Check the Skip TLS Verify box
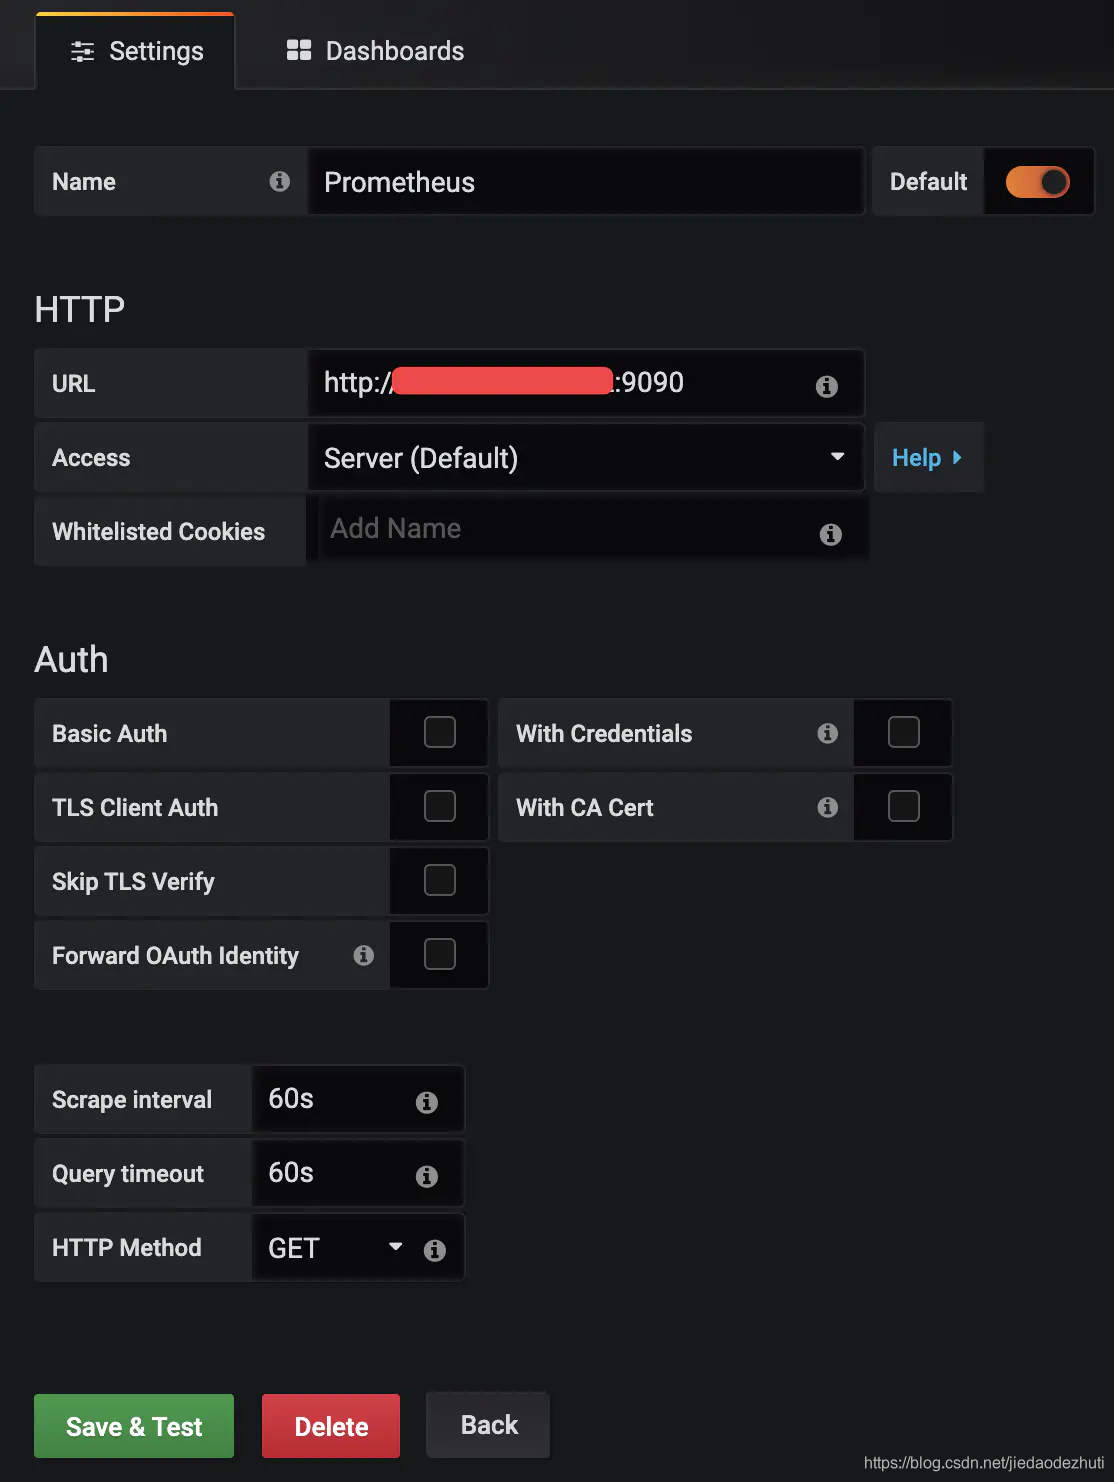The height and width of the screenshot is (1482, 1114). [440, 880]
